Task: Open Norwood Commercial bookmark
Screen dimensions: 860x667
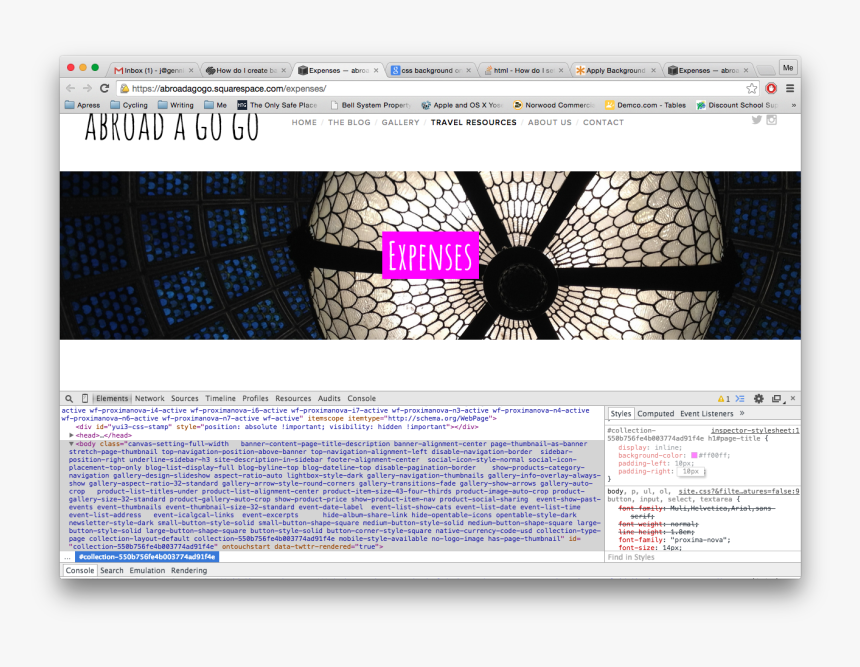Action: click(553, 105)
